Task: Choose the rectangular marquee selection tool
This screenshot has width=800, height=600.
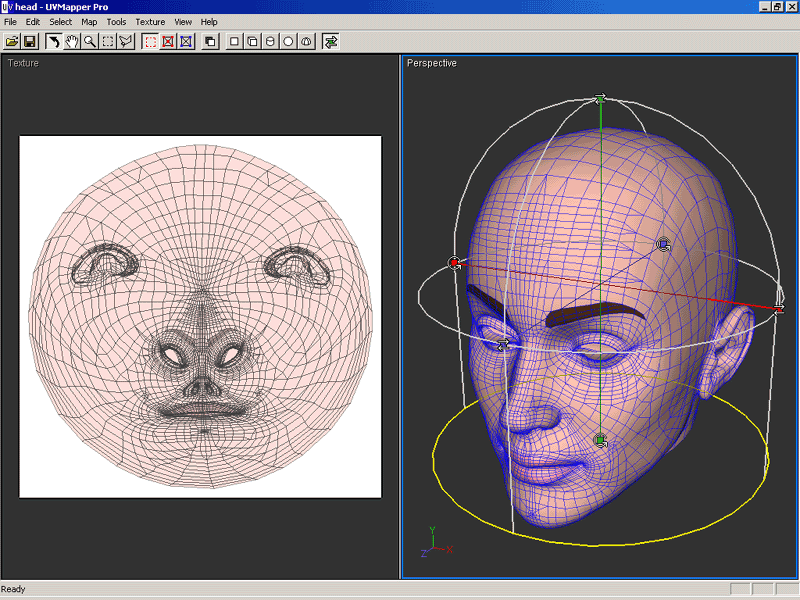Action: (x=108, y=41)
